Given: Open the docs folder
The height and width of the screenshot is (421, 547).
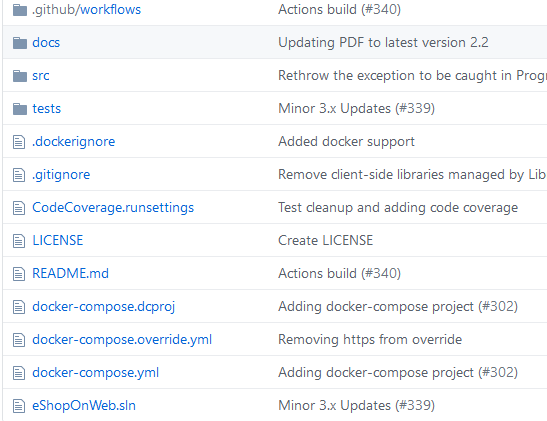Looking at the screenshot, I should pyautogui.click(x=46, y=43).
